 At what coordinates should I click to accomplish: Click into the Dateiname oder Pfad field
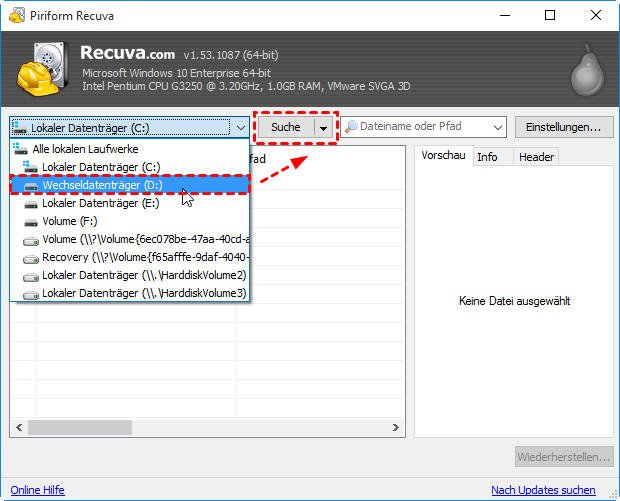pyautogui.click(x=423, y=127)
